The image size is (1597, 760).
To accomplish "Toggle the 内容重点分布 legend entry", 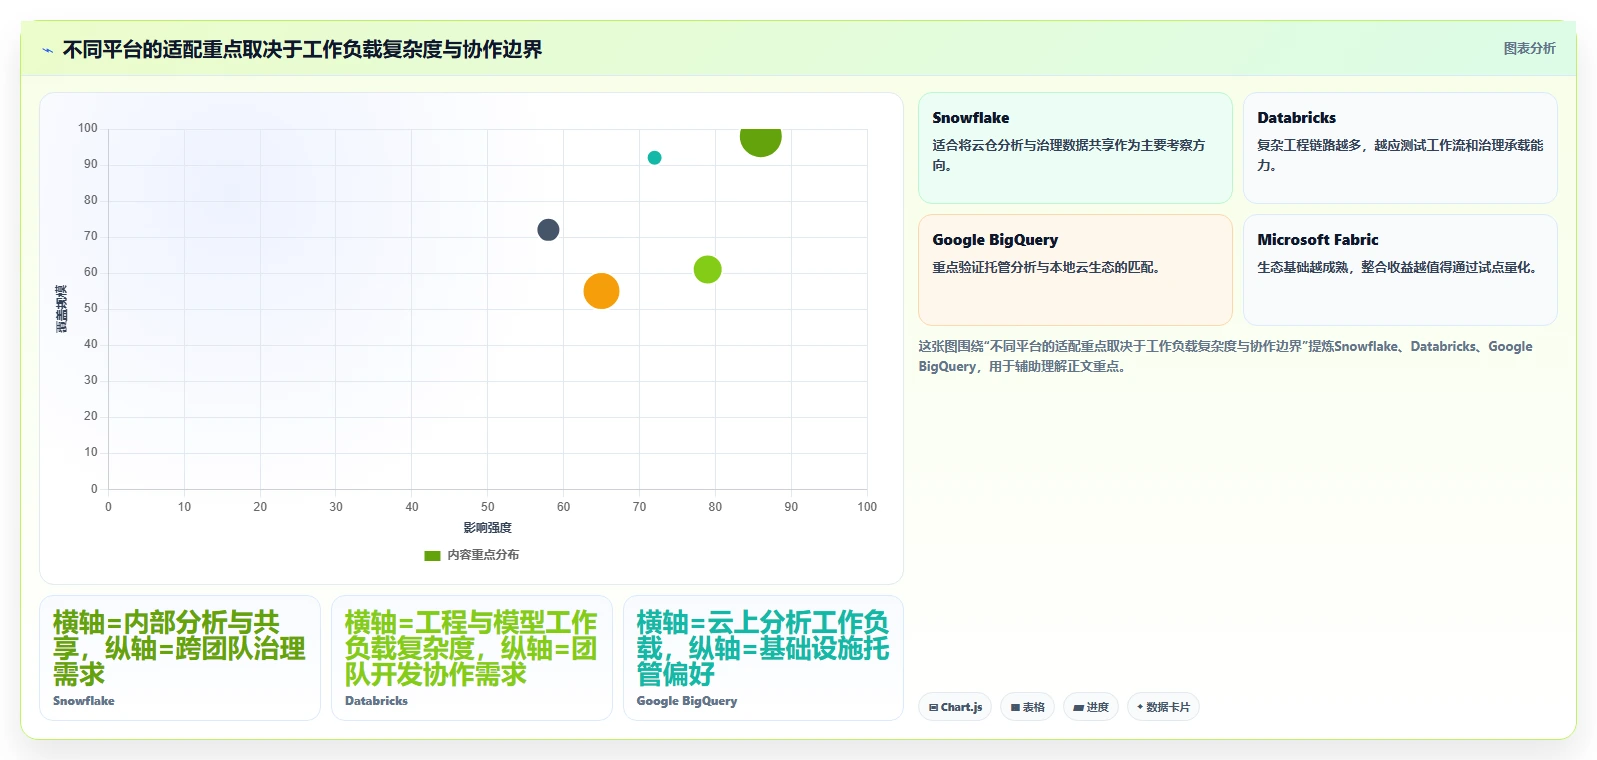I will point(471,555).
